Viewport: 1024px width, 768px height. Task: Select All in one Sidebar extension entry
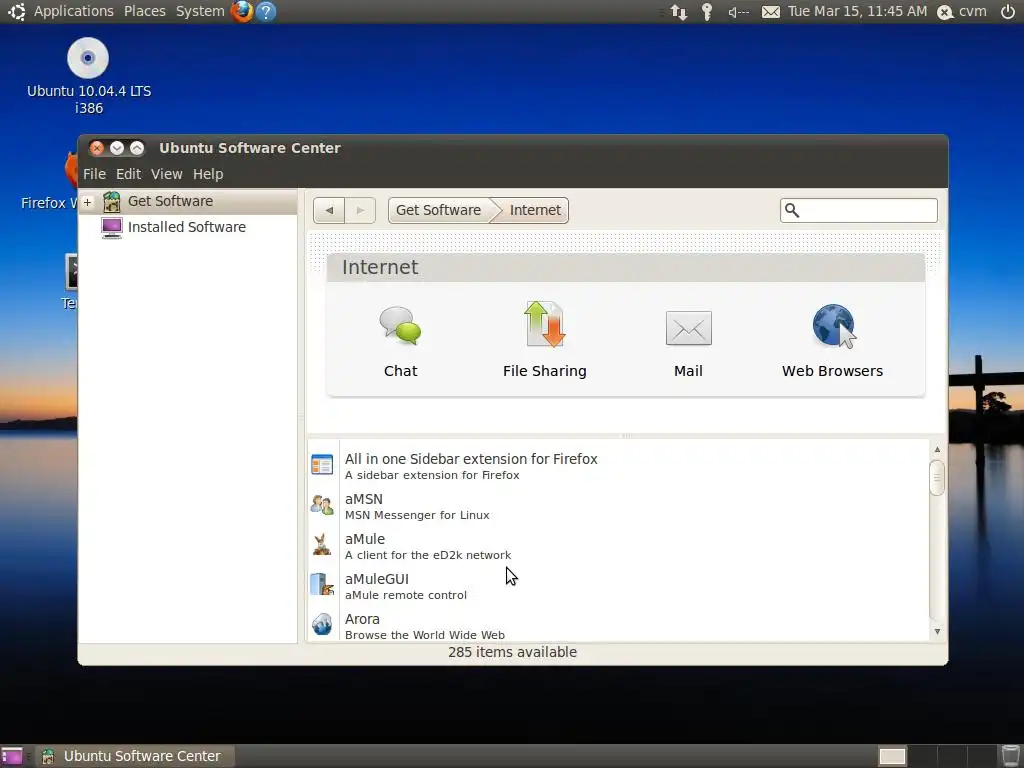pos(471,459)
